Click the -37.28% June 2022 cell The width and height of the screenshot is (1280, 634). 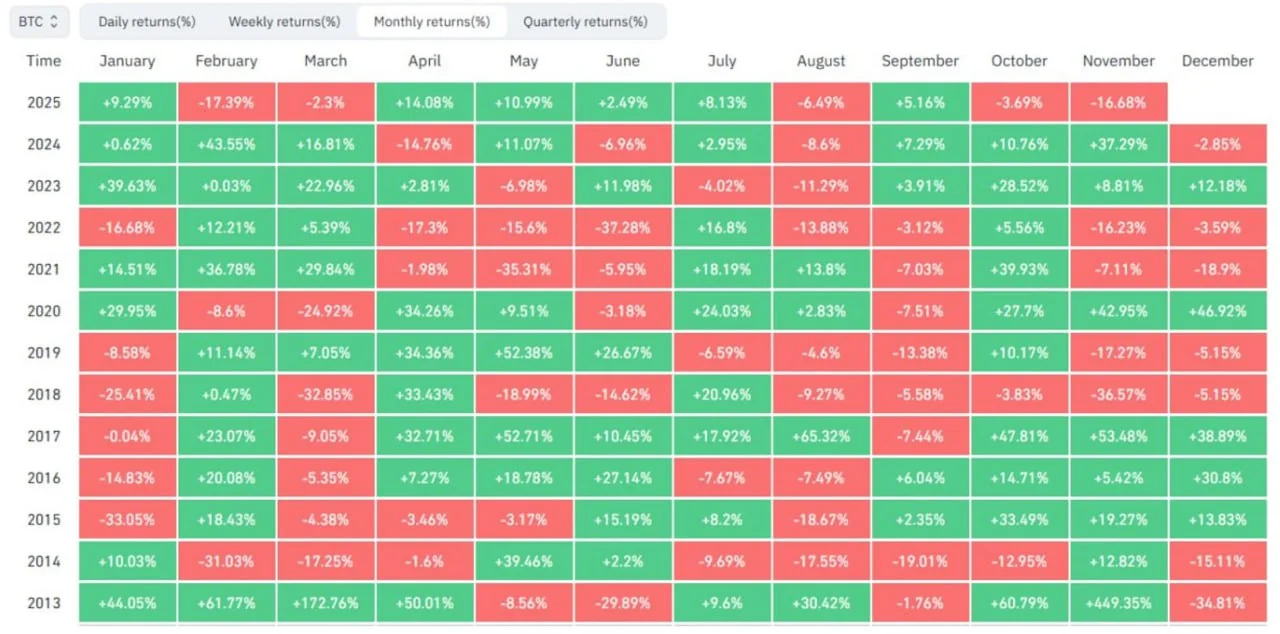point(623,228)
